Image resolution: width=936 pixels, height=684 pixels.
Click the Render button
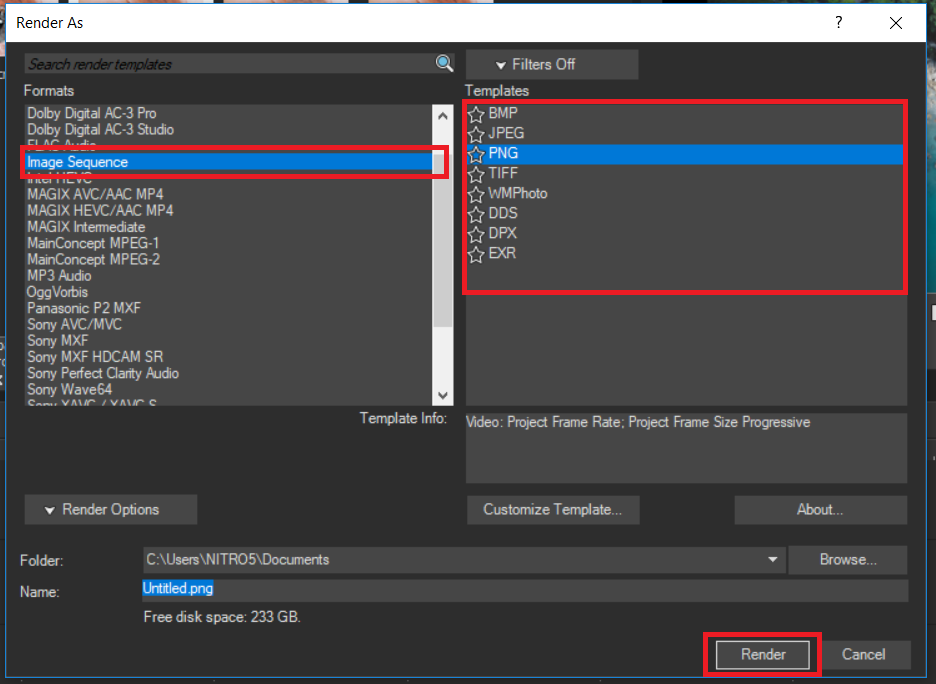point(763,655)
